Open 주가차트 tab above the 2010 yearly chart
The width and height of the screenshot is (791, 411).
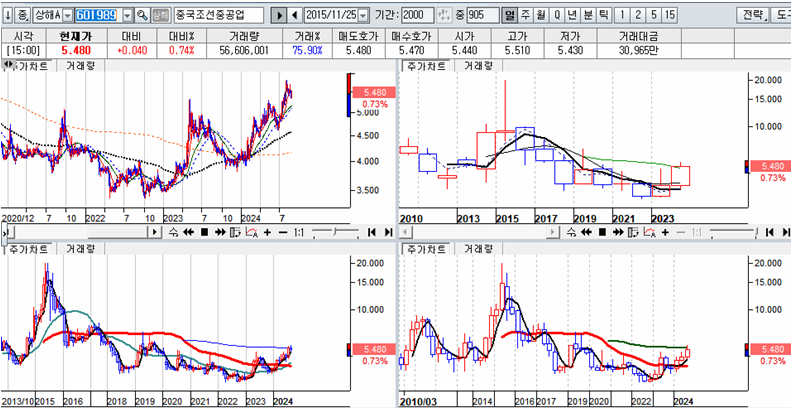pos(427,66)
